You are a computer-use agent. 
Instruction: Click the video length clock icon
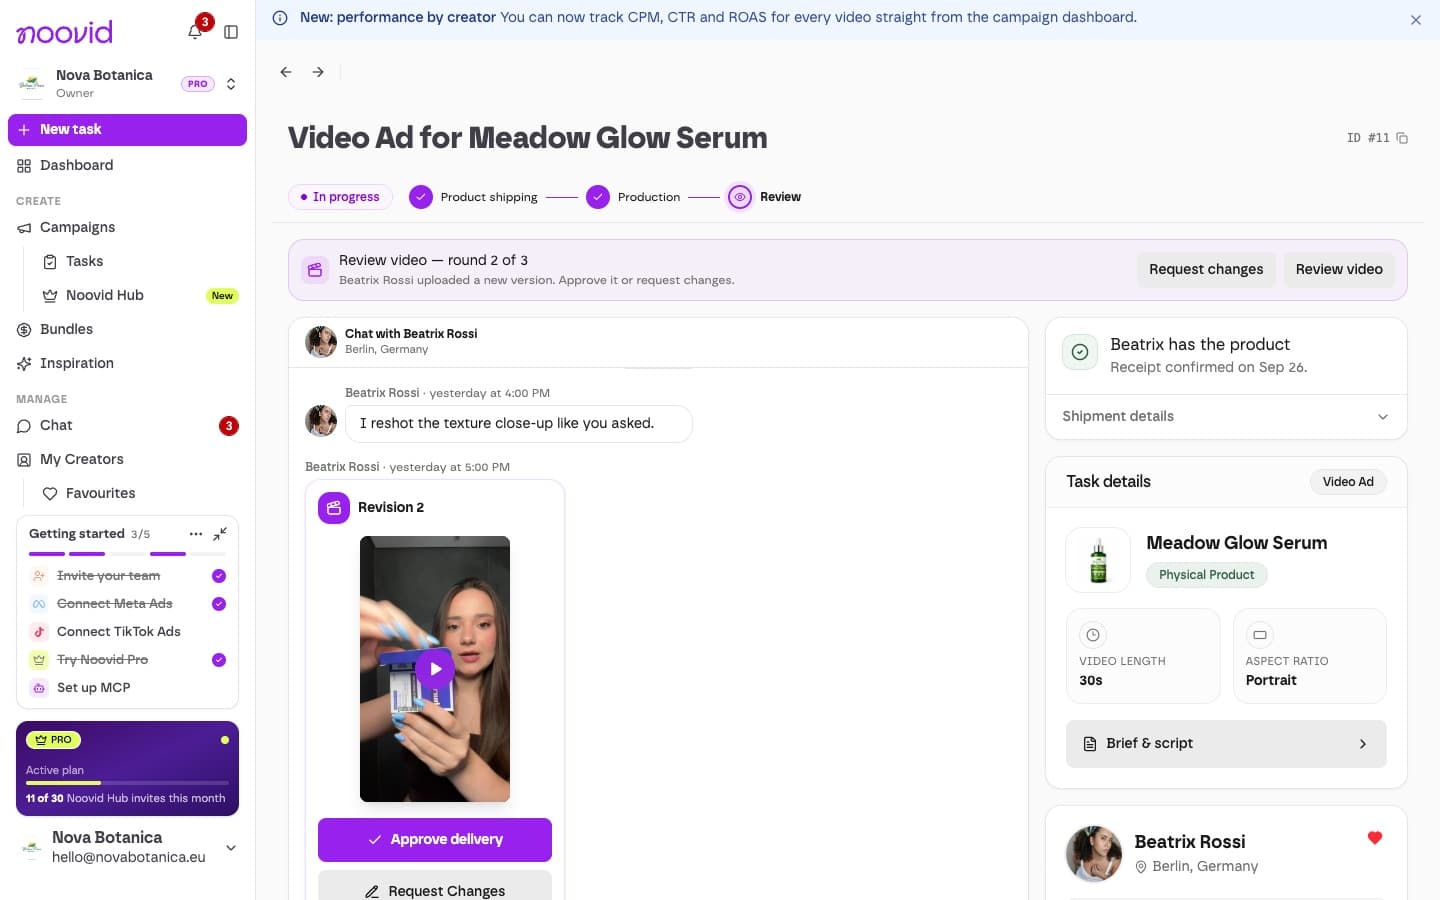coord(1093,635)
